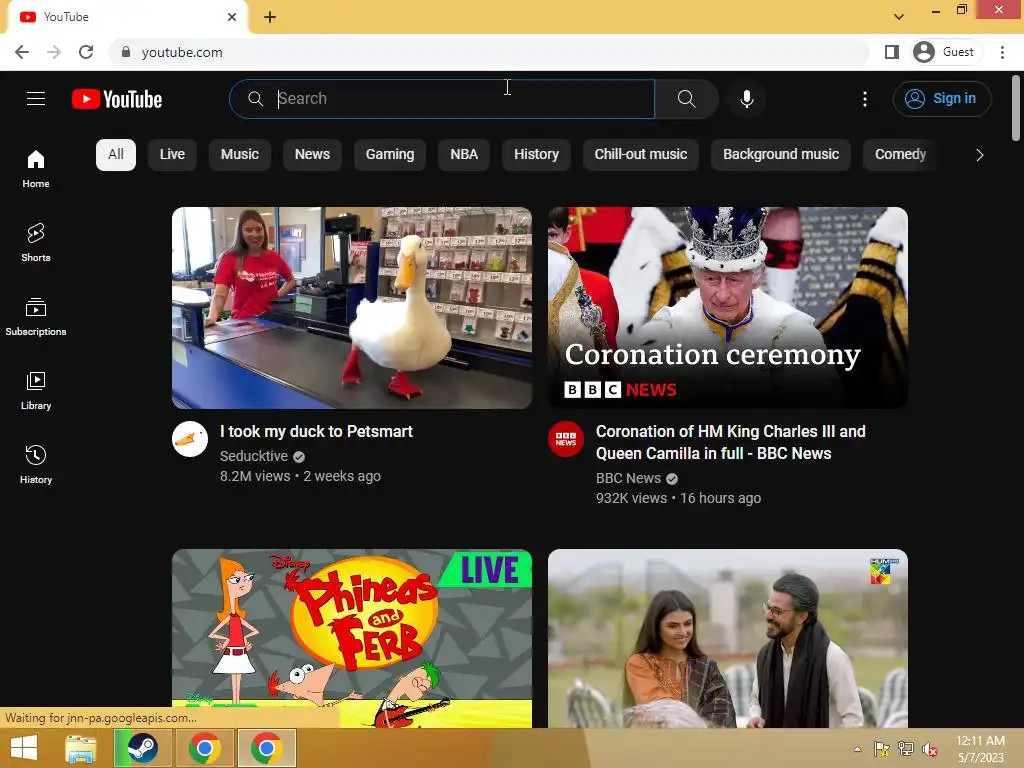Open Chrome three-dot menu
Screen dimensions: 1024x768
coord(1002,52)
